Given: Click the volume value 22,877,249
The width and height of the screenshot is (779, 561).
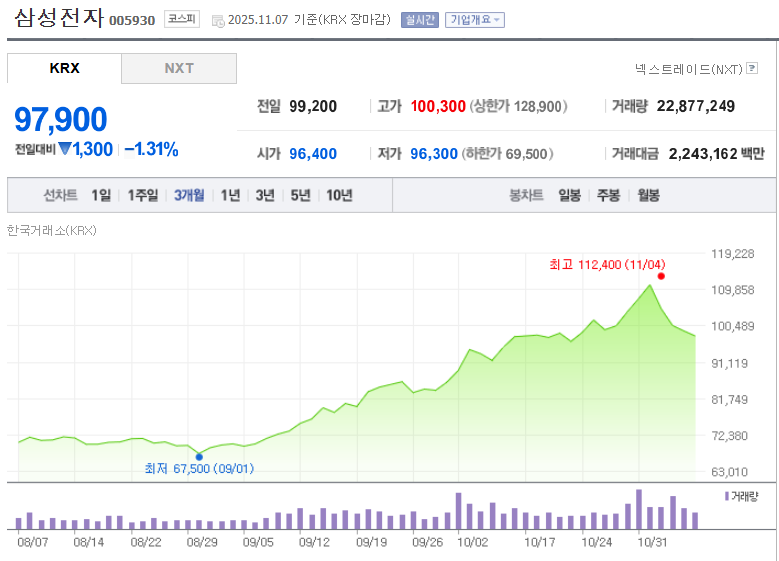Looking at the screenshot, I should 696,106.
